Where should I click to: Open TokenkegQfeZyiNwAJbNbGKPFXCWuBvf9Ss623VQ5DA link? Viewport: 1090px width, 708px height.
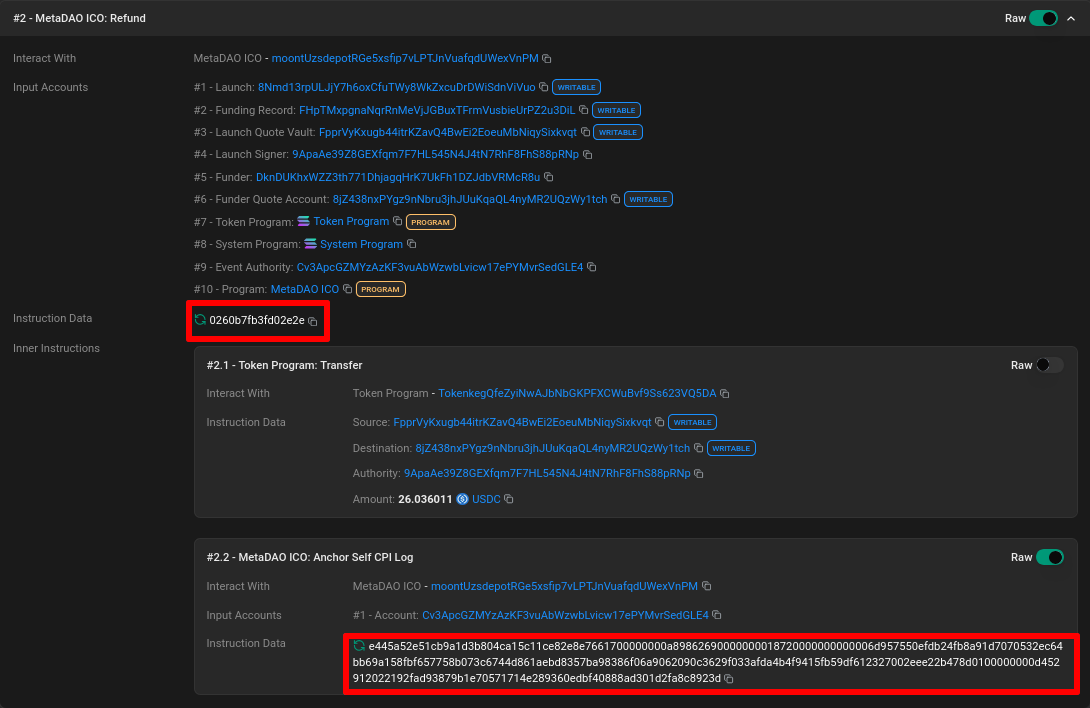pos(577,394)
